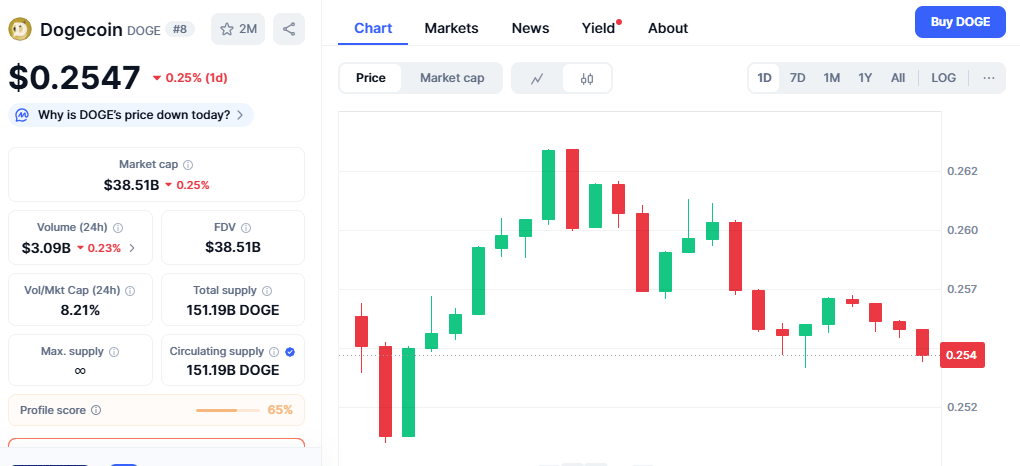Toggle chart to Price view

371,78
